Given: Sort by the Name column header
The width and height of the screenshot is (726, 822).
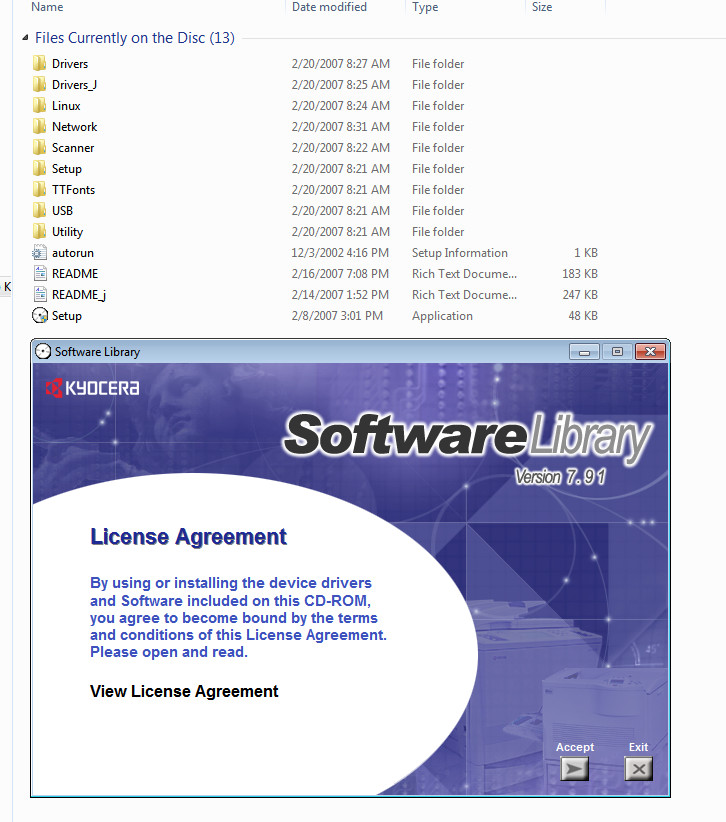Looking at the screenshot, I should (47, 7).
